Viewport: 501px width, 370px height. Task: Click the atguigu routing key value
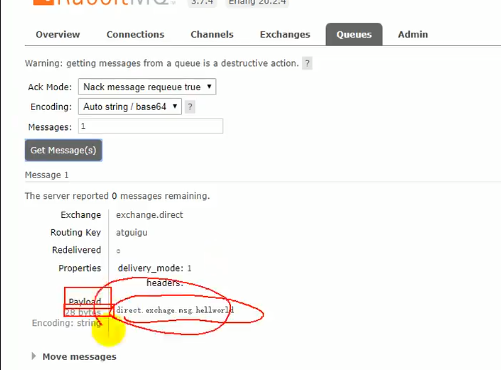(132, 232)
